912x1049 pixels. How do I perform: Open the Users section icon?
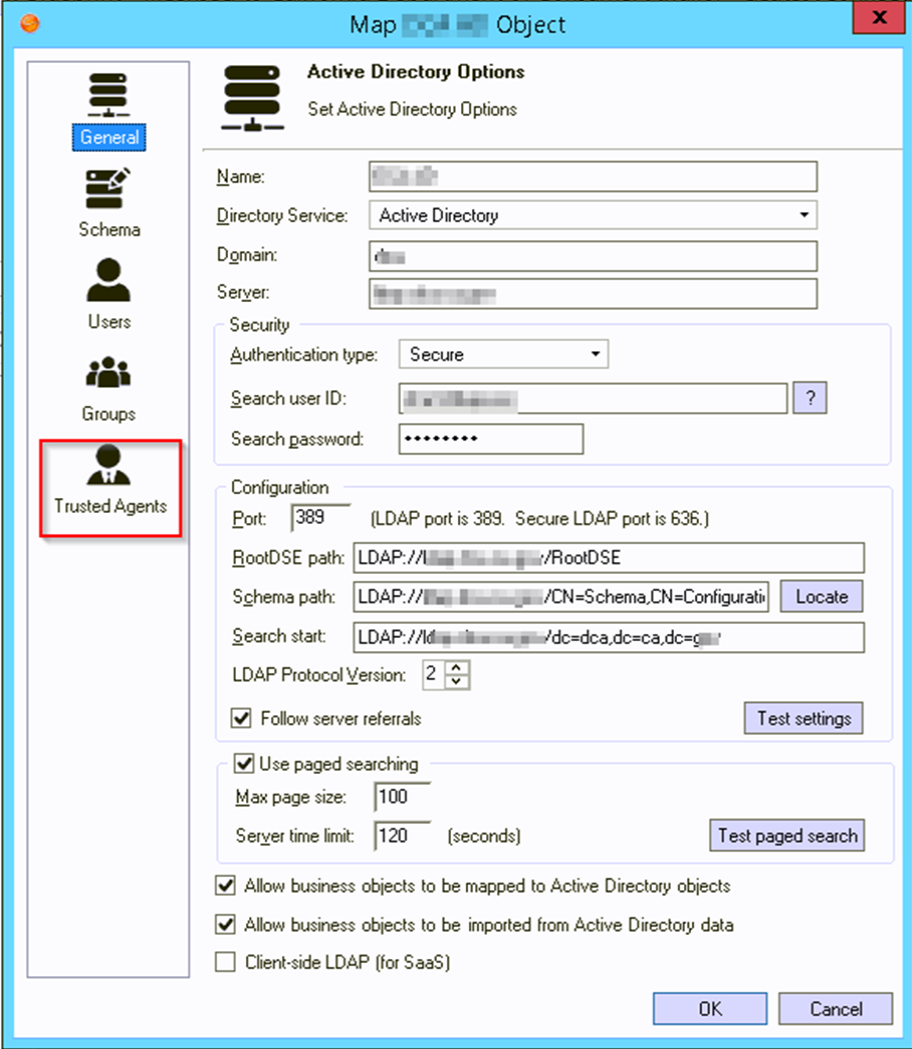pyautogui.click(x=109, y=282)
